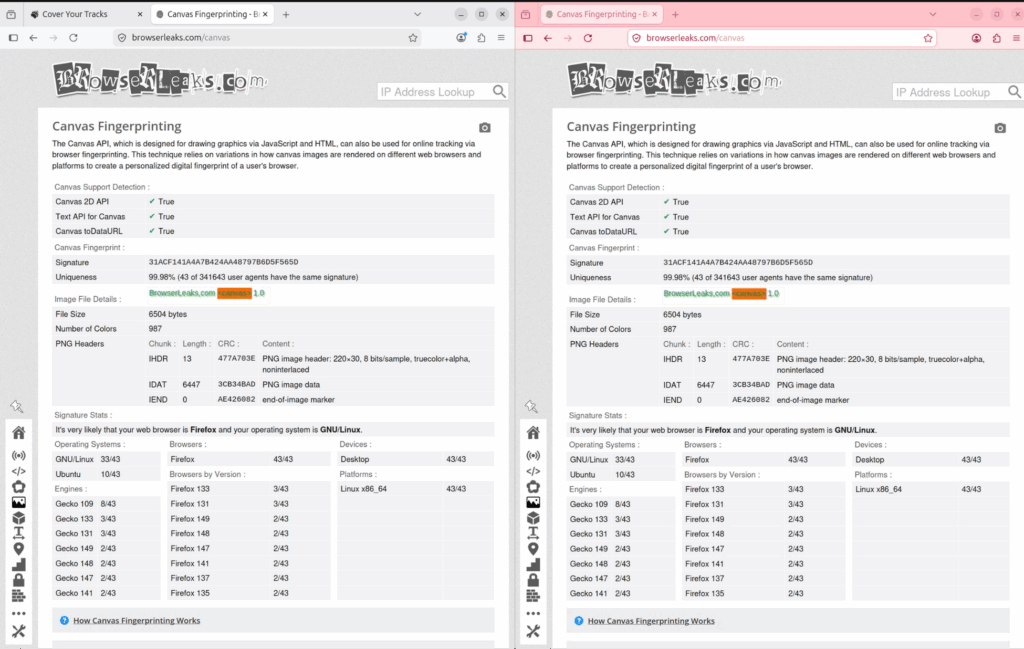The height and width of the screenshot is (649, 1024).
Task: Open the lock SSL icon in left sidebar
Action: pyautogui.click(x=18, y=580)
